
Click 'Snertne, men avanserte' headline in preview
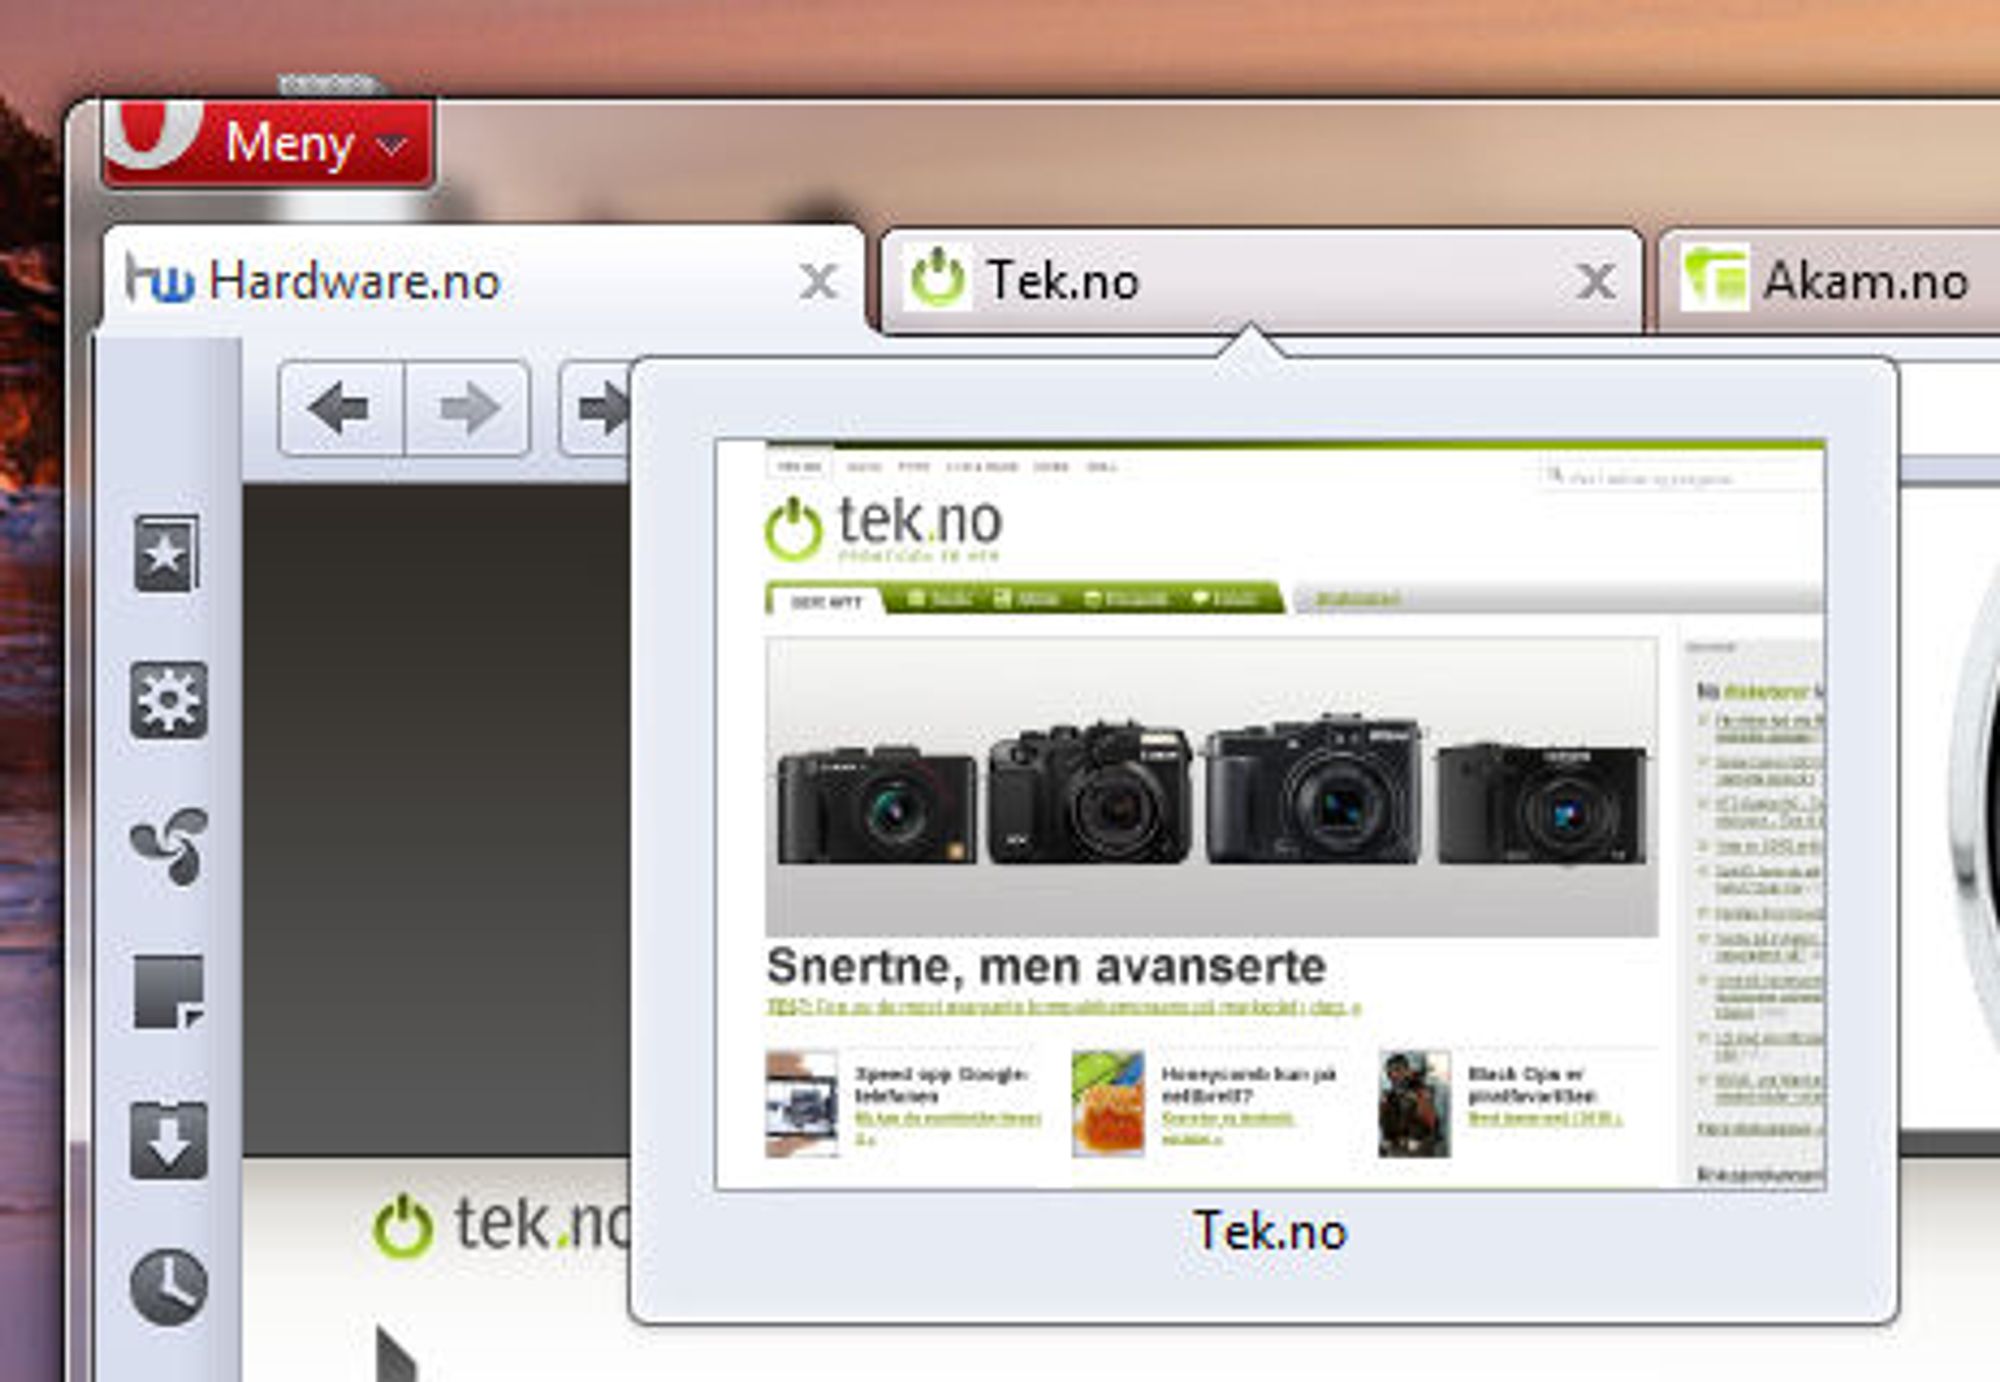1046,967
